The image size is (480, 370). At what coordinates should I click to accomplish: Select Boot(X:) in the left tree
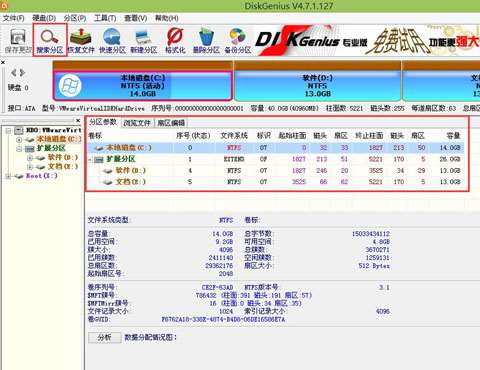(x=42, y=175)
